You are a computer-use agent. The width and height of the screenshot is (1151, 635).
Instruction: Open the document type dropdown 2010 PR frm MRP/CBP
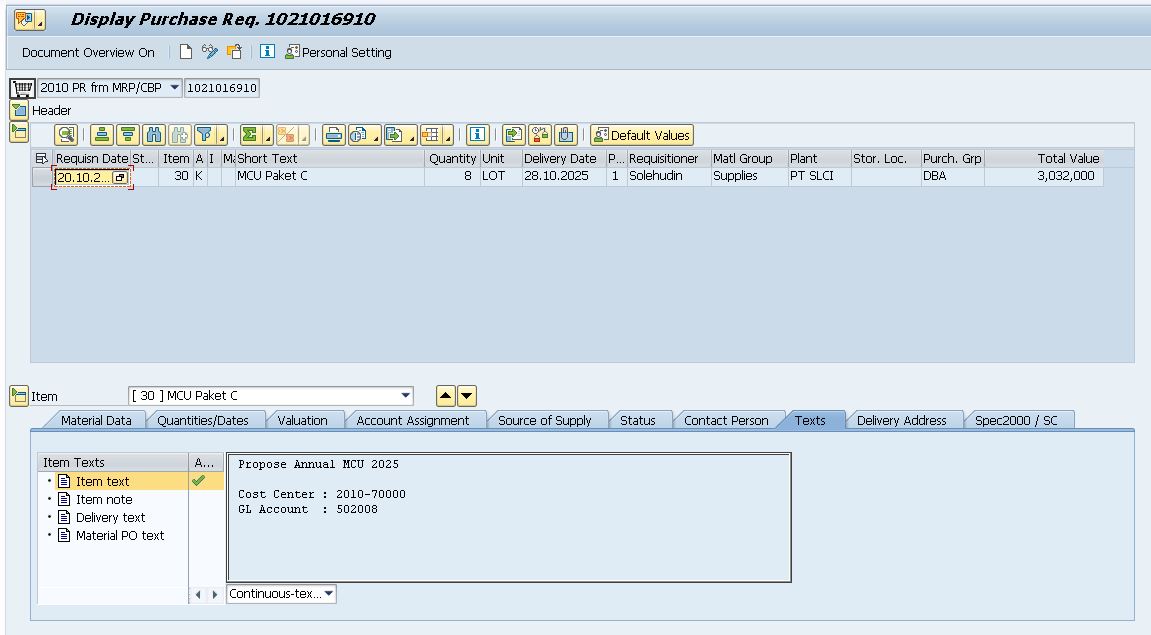[x=175, y=88]
